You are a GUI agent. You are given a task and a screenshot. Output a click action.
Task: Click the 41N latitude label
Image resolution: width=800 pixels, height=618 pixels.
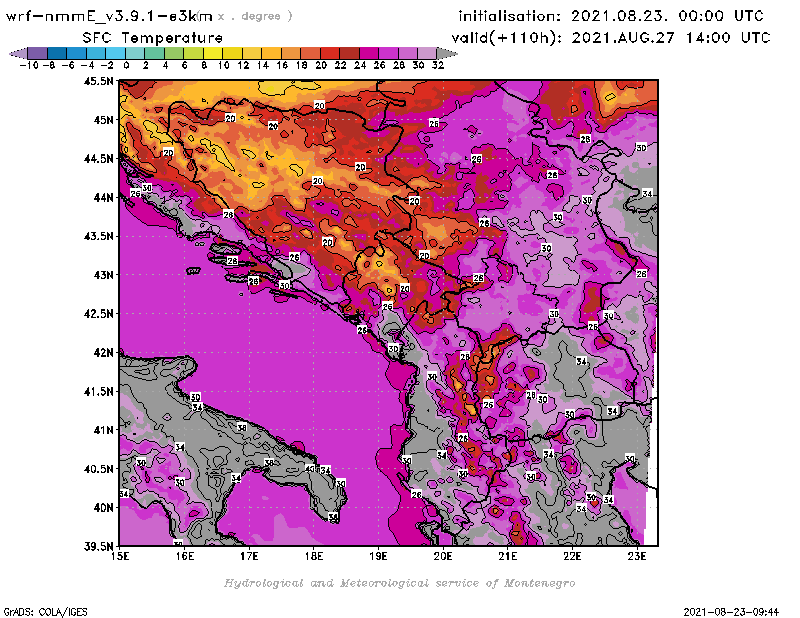[x=102, y=430]
